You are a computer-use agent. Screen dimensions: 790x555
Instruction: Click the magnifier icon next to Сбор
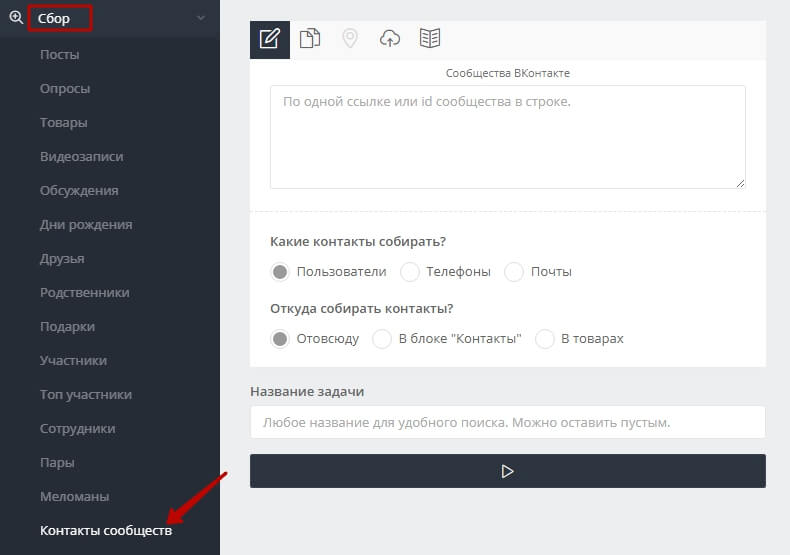(16, 18)
